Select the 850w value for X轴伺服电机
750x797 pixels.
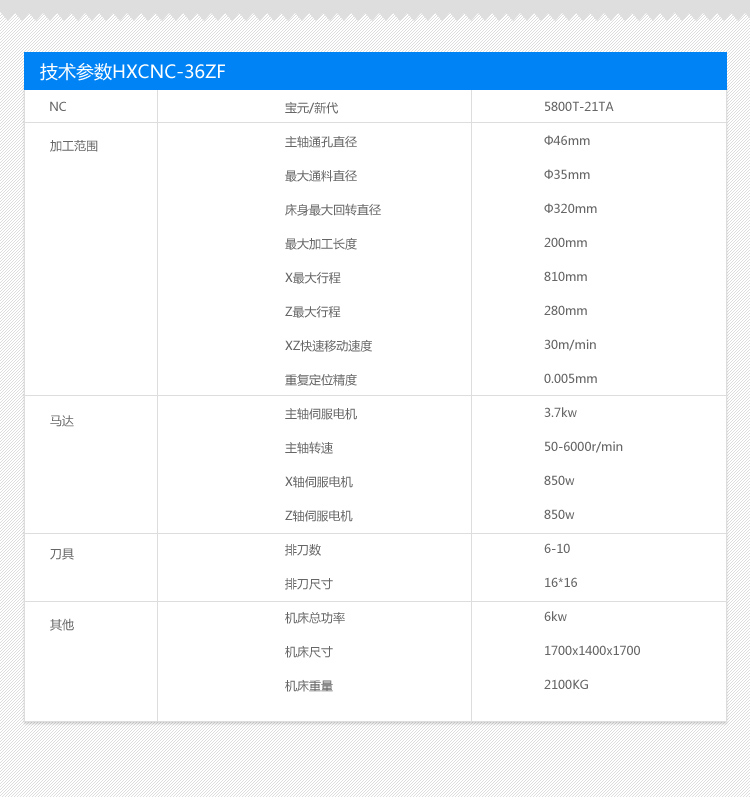pyautogui.click(x=559, y=481)
